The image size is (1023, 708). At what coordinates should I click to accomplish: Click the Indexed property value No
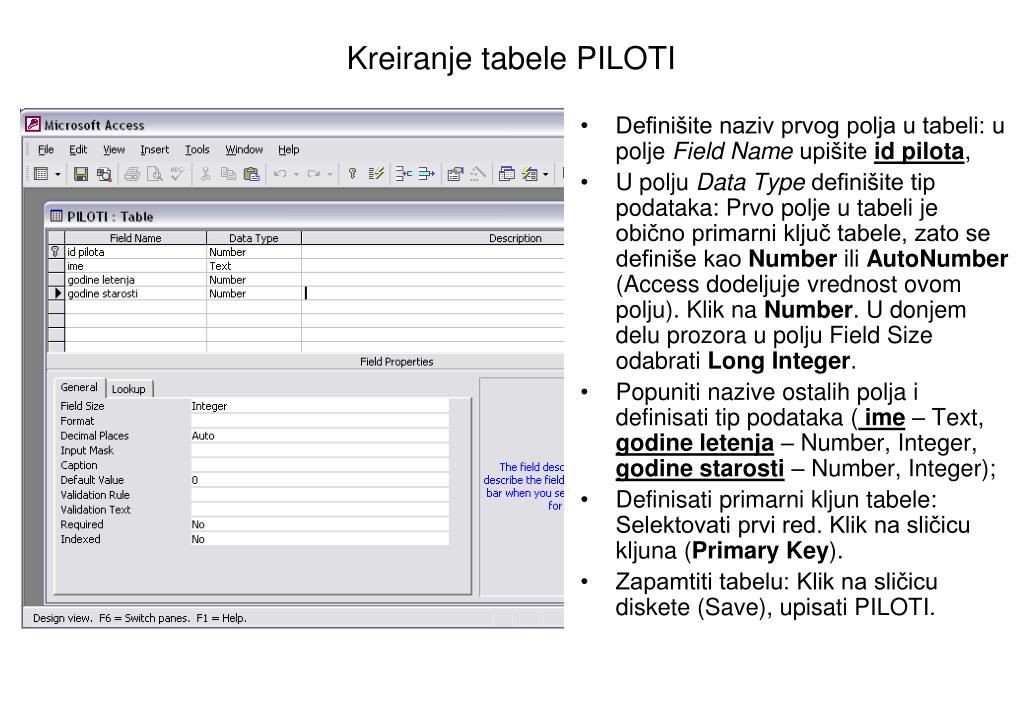click(320, 539)
